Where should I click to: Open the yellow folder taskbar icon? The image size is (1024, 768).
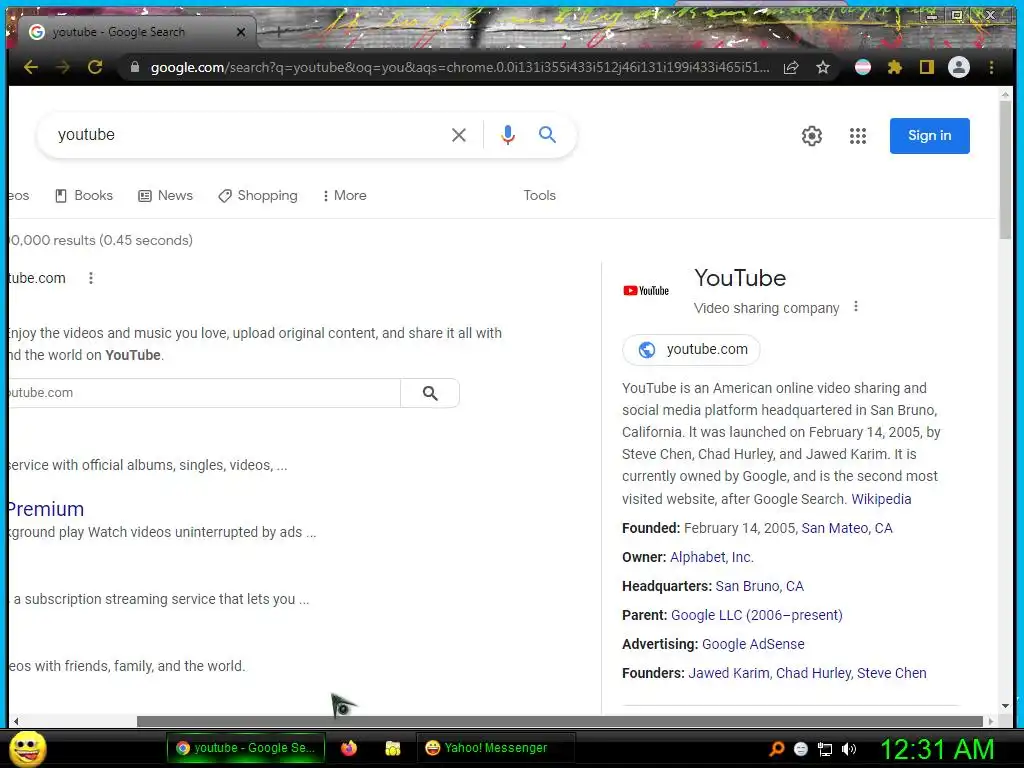click(x=392, y=748)
